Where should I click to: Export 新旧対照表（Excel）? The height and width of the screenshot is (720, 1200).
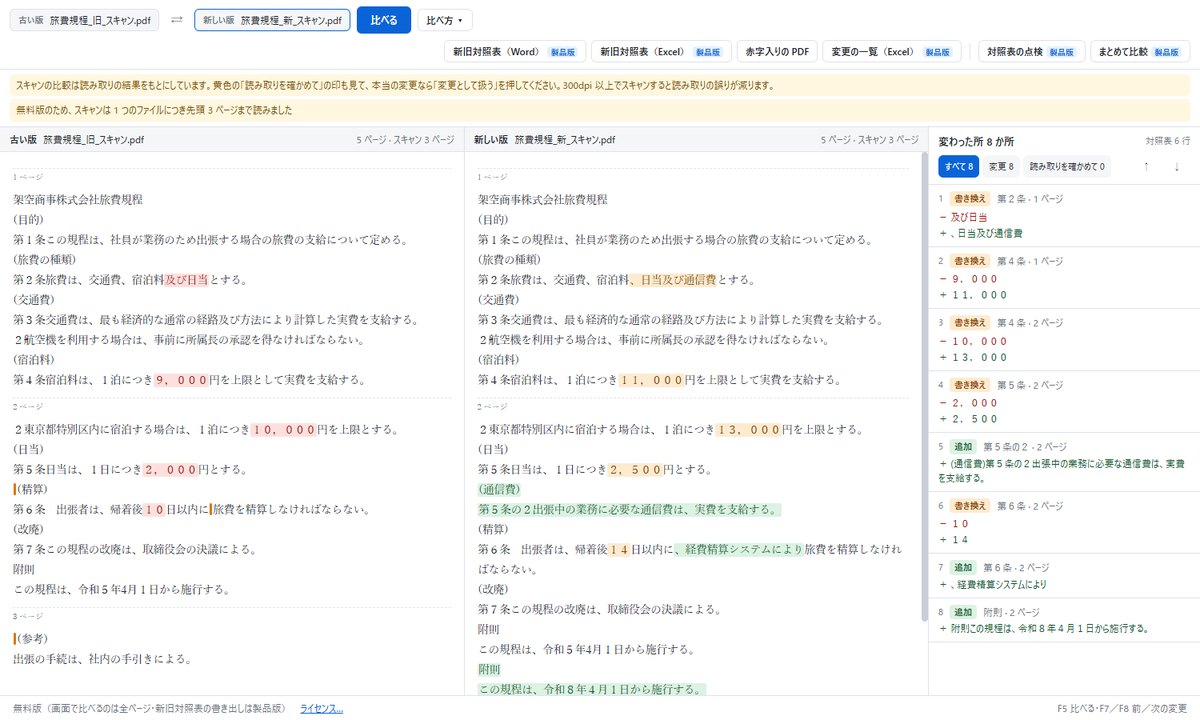[x=660, y=51]
